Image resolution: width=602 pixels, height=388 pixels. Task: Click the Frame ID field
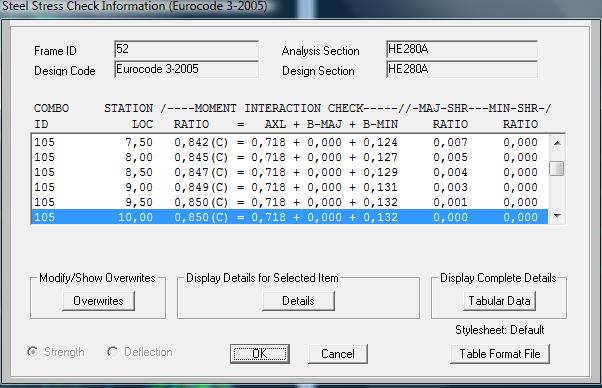click(187, 49)
